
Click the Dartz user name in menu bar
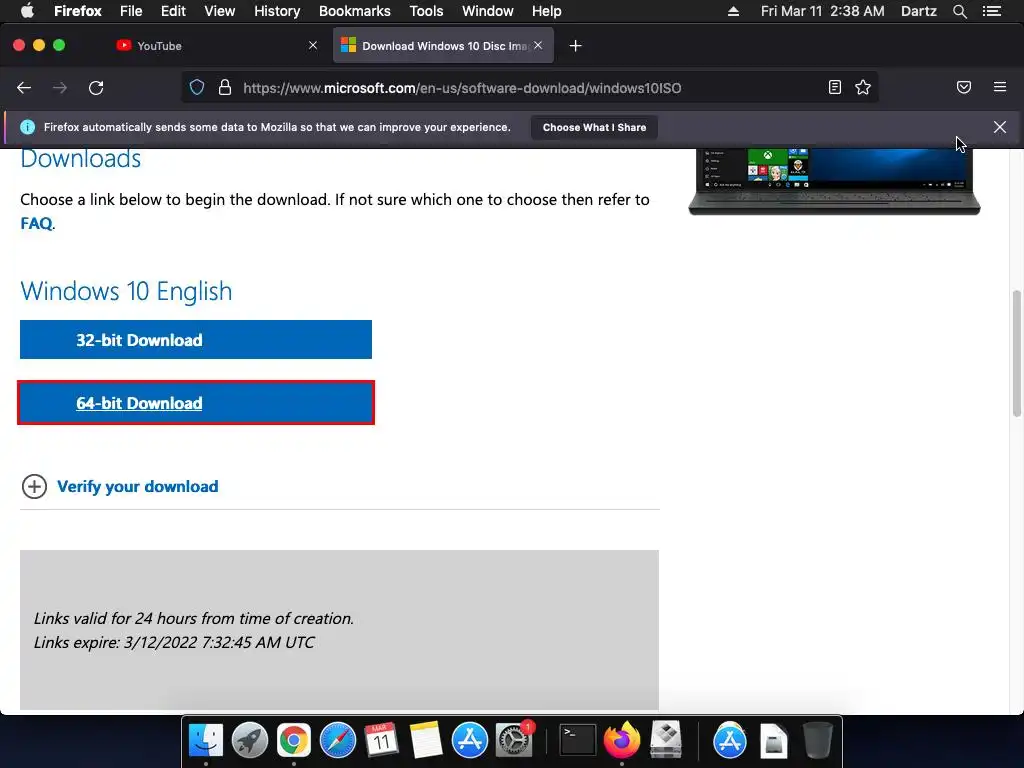[x=919, y=11]
